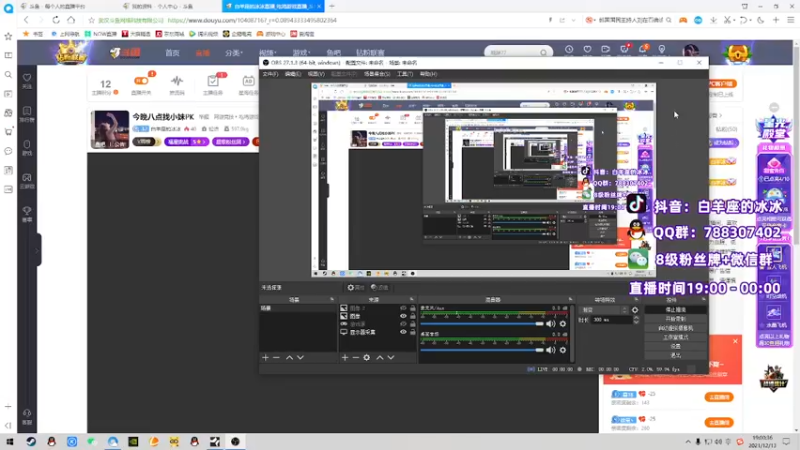This screenshot has width=800, height=450.
Task: Move source up in OBS Sources panel
Action: [x=380, y=358]
